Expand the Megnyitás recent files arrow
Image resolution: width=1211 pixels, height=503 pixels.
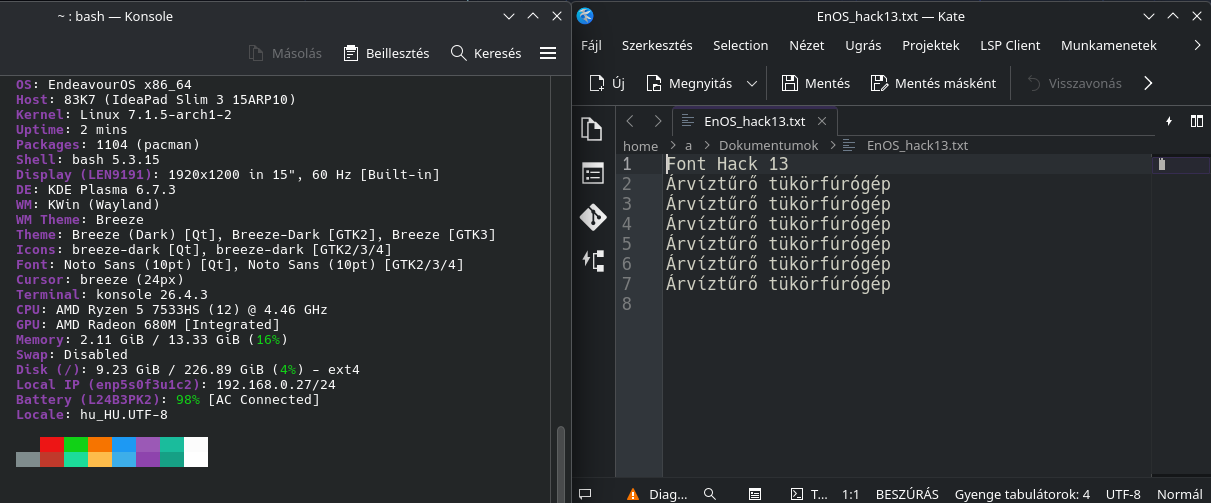tap(752, 83)
